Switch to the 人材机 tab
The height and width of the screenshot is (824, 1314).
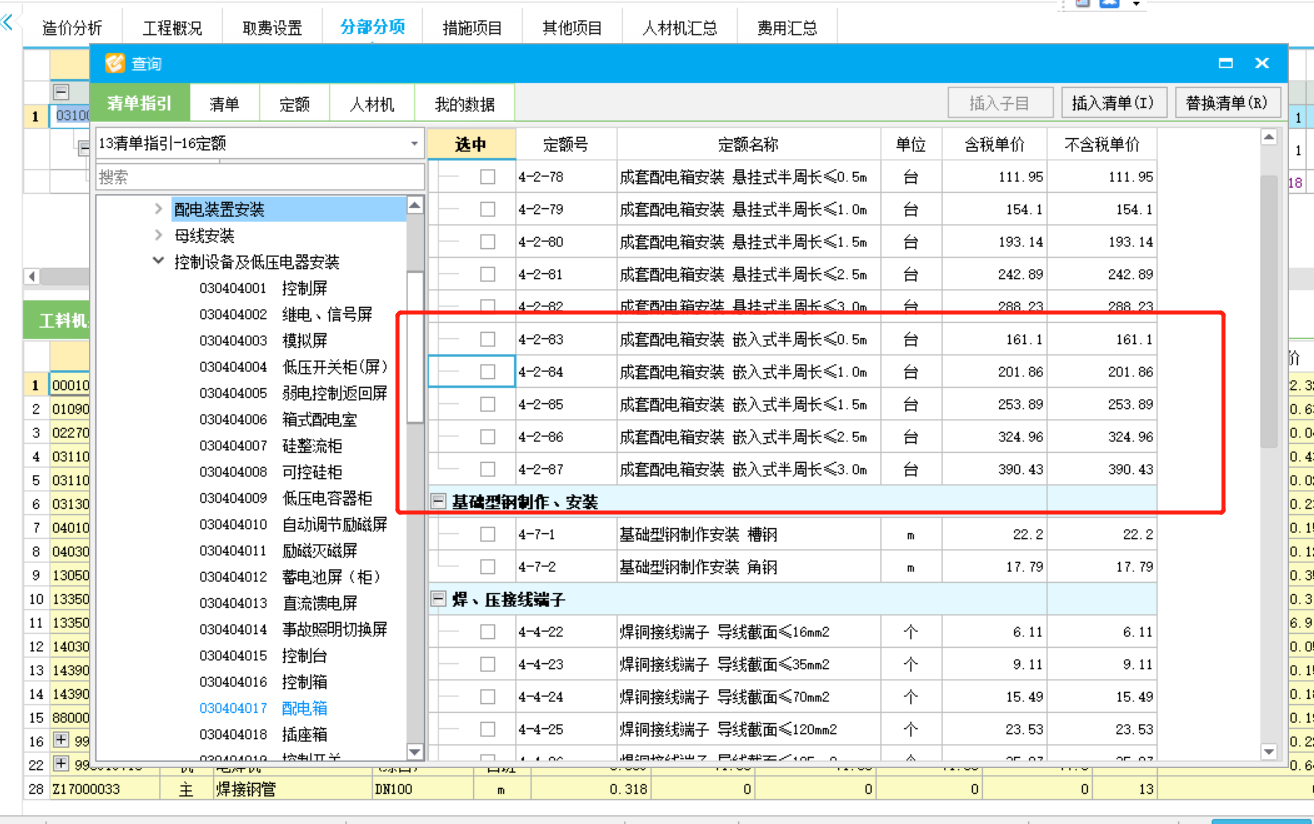click(x=372, y=104)
